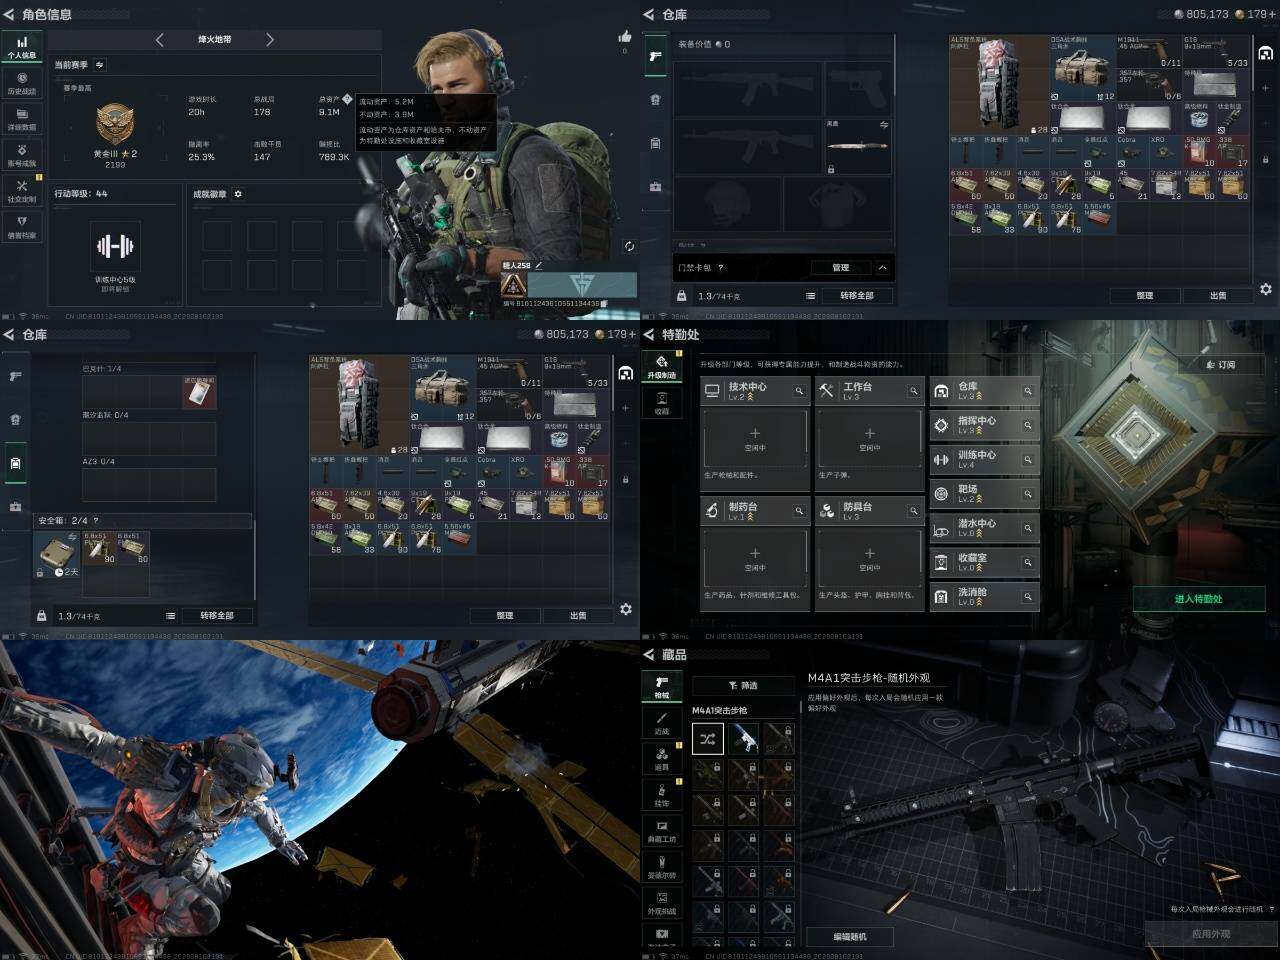The height and width of the screenshot is (960, 1280).
Task: Select next mode right of 烽火地带
Action: [269, 40]
